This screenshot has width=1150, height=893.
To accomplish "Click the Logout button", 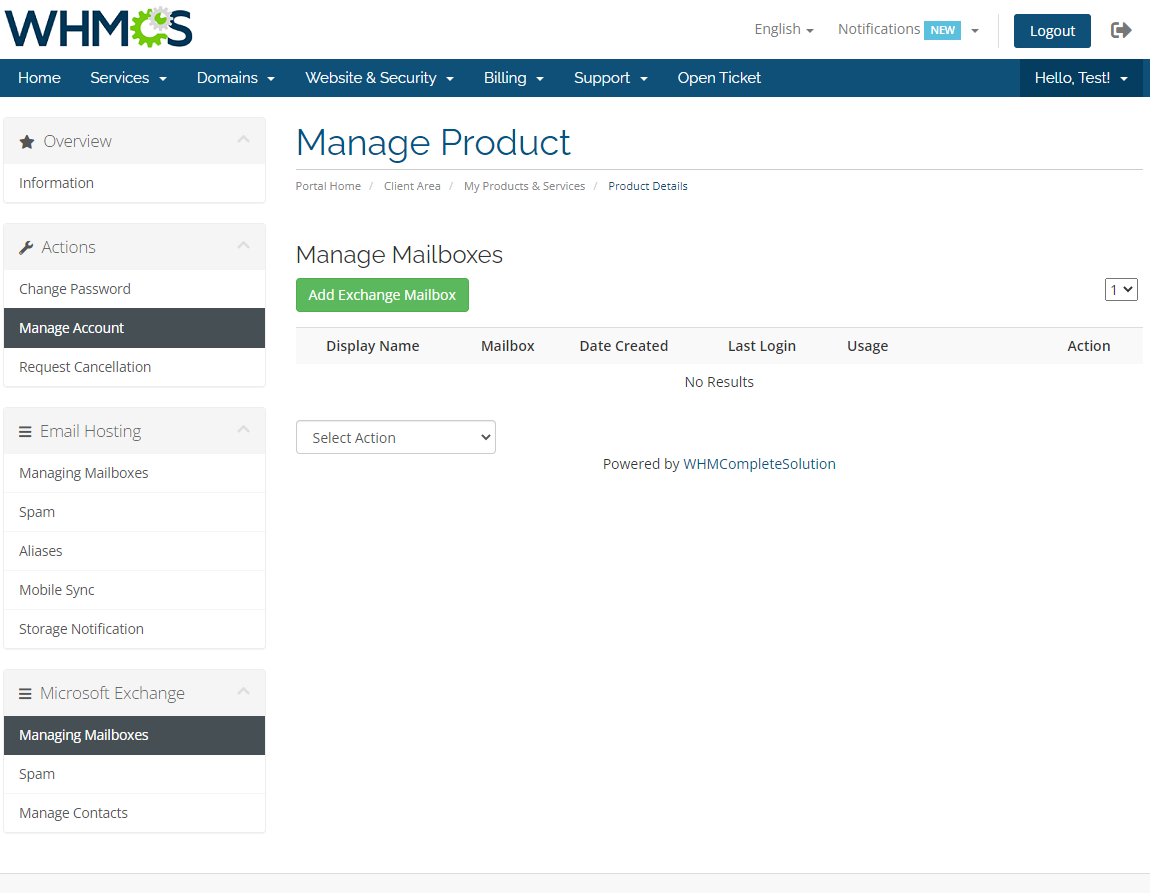I will (1052, 31).
